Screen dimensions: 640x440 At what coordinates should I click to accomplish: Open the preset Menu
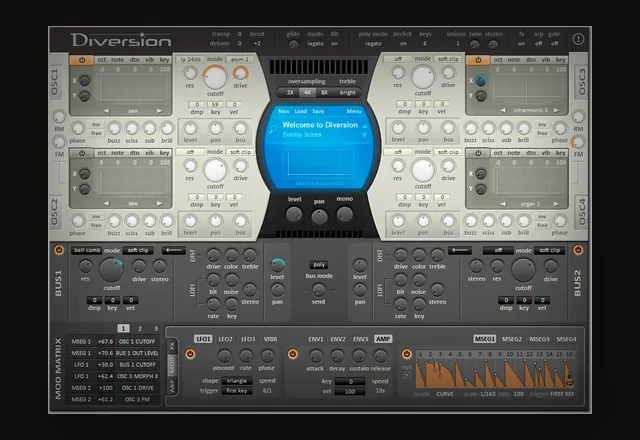click(354, 111)
